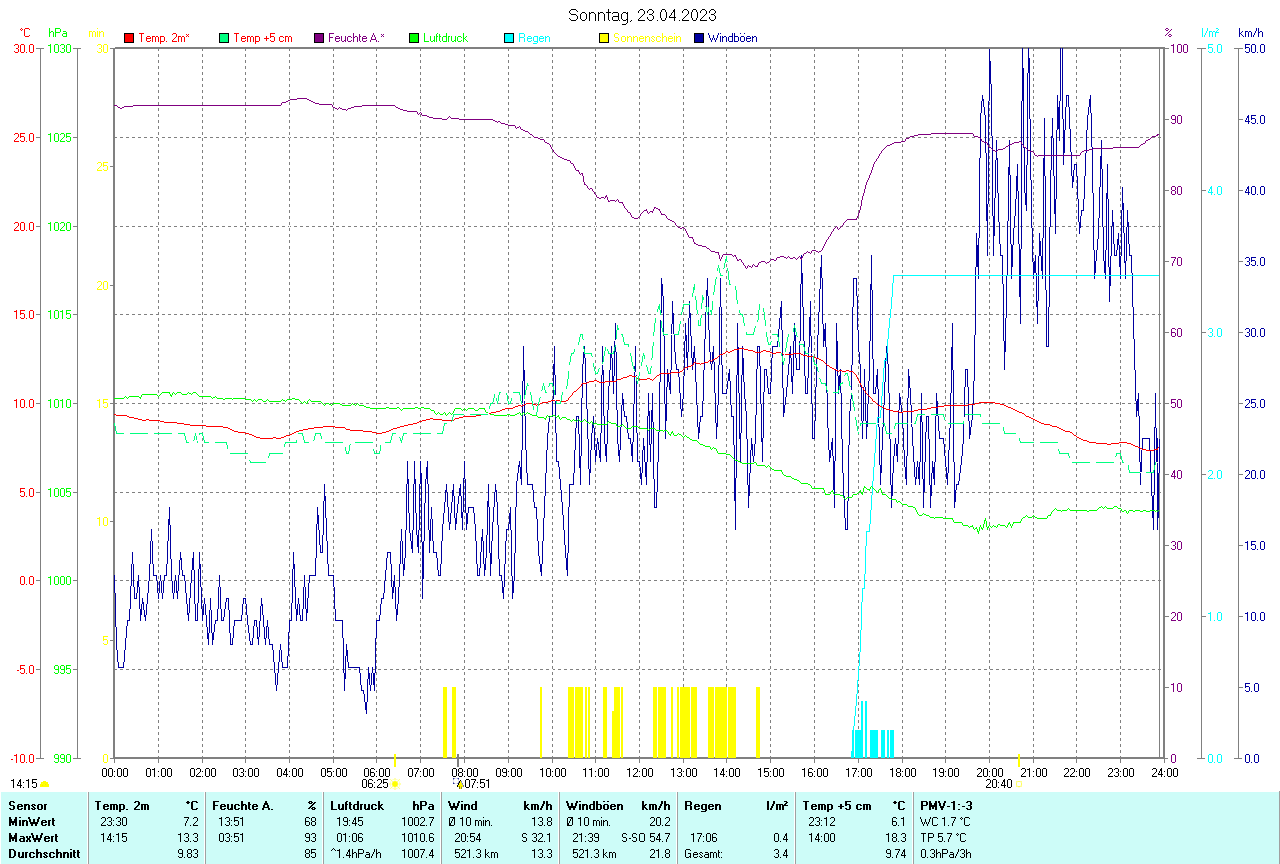
Task: Click the 00:00 time axis label
Action: [115, 772]
